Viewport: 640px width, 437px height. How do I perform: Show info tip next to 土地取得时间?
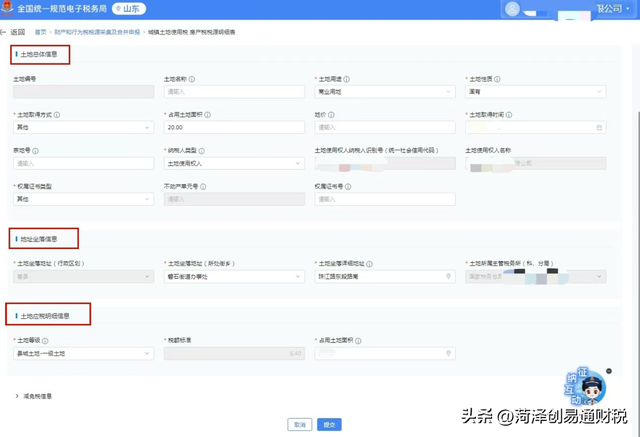(x=509, y=115)
